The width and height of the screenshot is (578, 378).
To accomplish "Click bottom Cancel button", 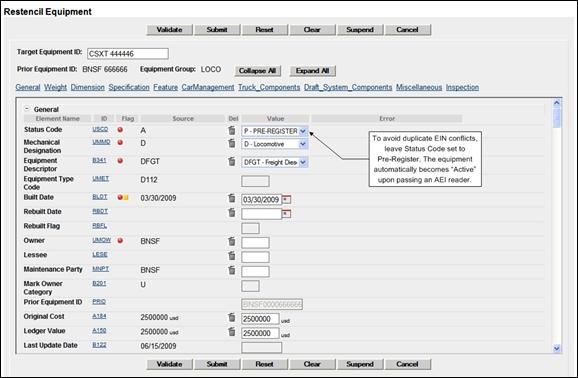I will pos(408,364).
